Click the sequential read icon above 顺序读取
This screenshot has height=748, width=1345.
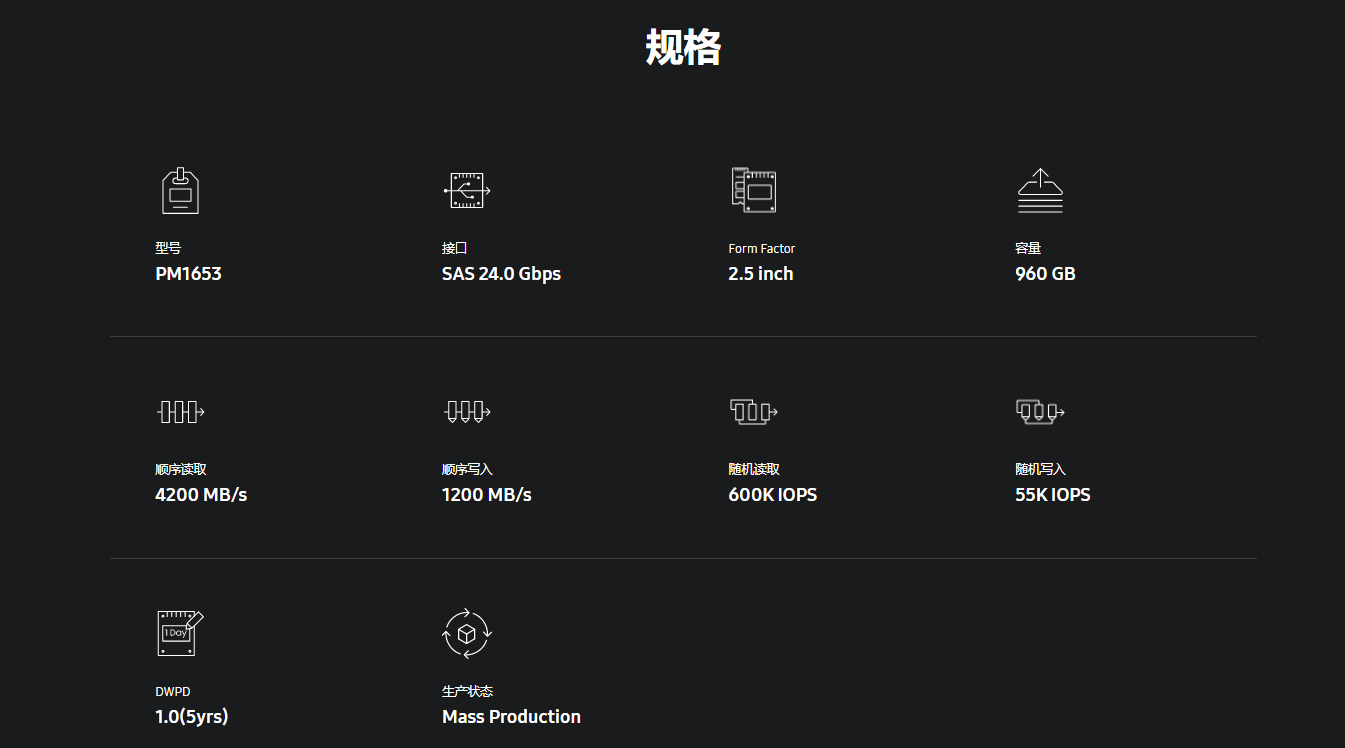(181, 411)
